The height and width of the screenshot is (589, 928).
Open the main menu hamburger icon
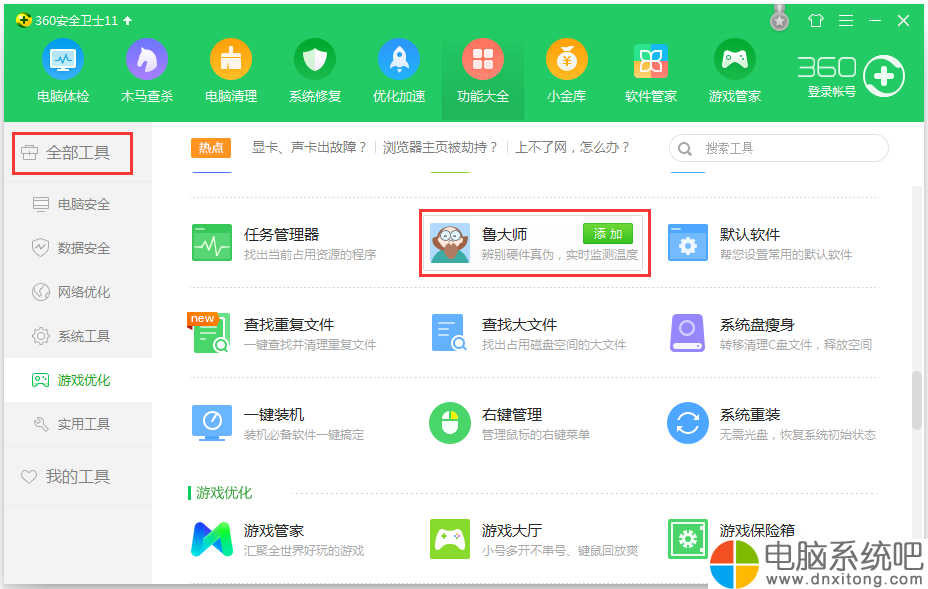coord(846,21)
